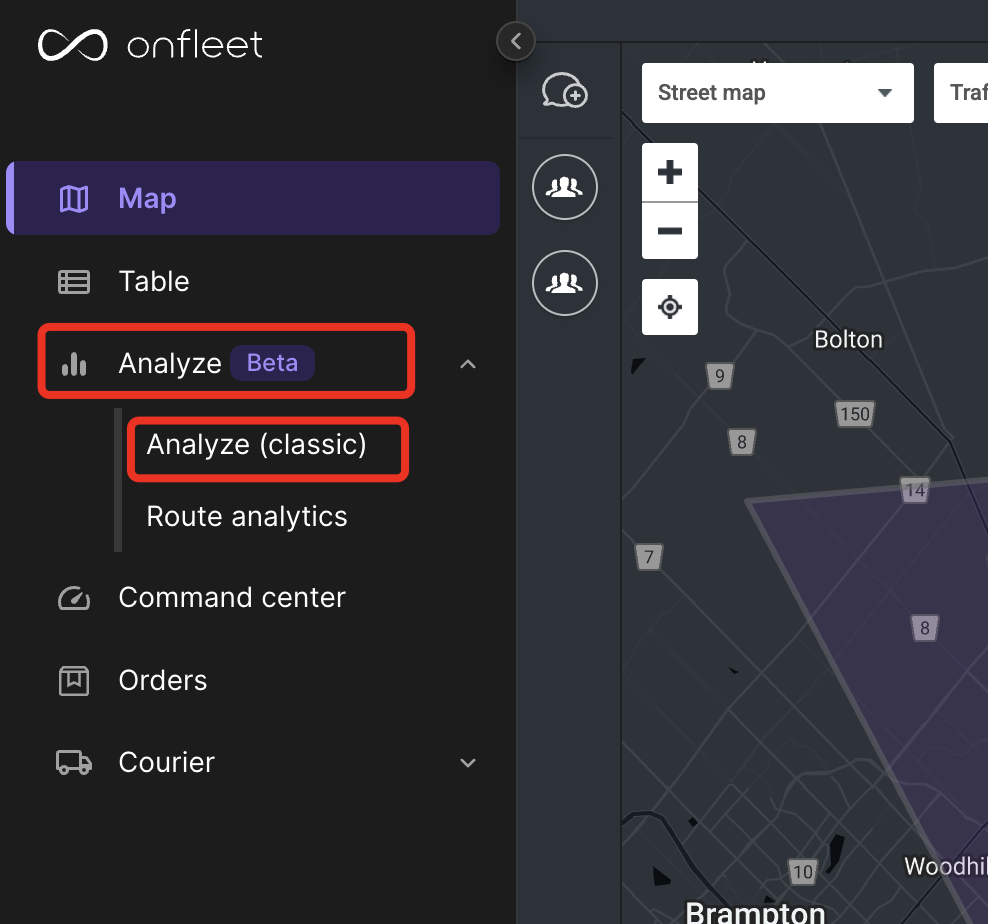The width and height of the screenshot is (988, 924).
Task: Click the onfleet infinity logo
Action: (72, 45)
